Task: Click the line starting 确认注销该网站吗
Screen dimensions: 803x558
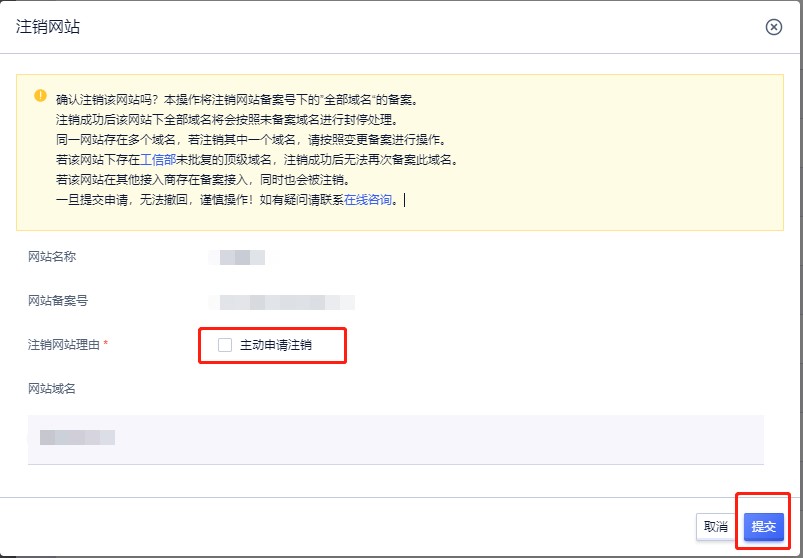Action: (x=237, y=100)
